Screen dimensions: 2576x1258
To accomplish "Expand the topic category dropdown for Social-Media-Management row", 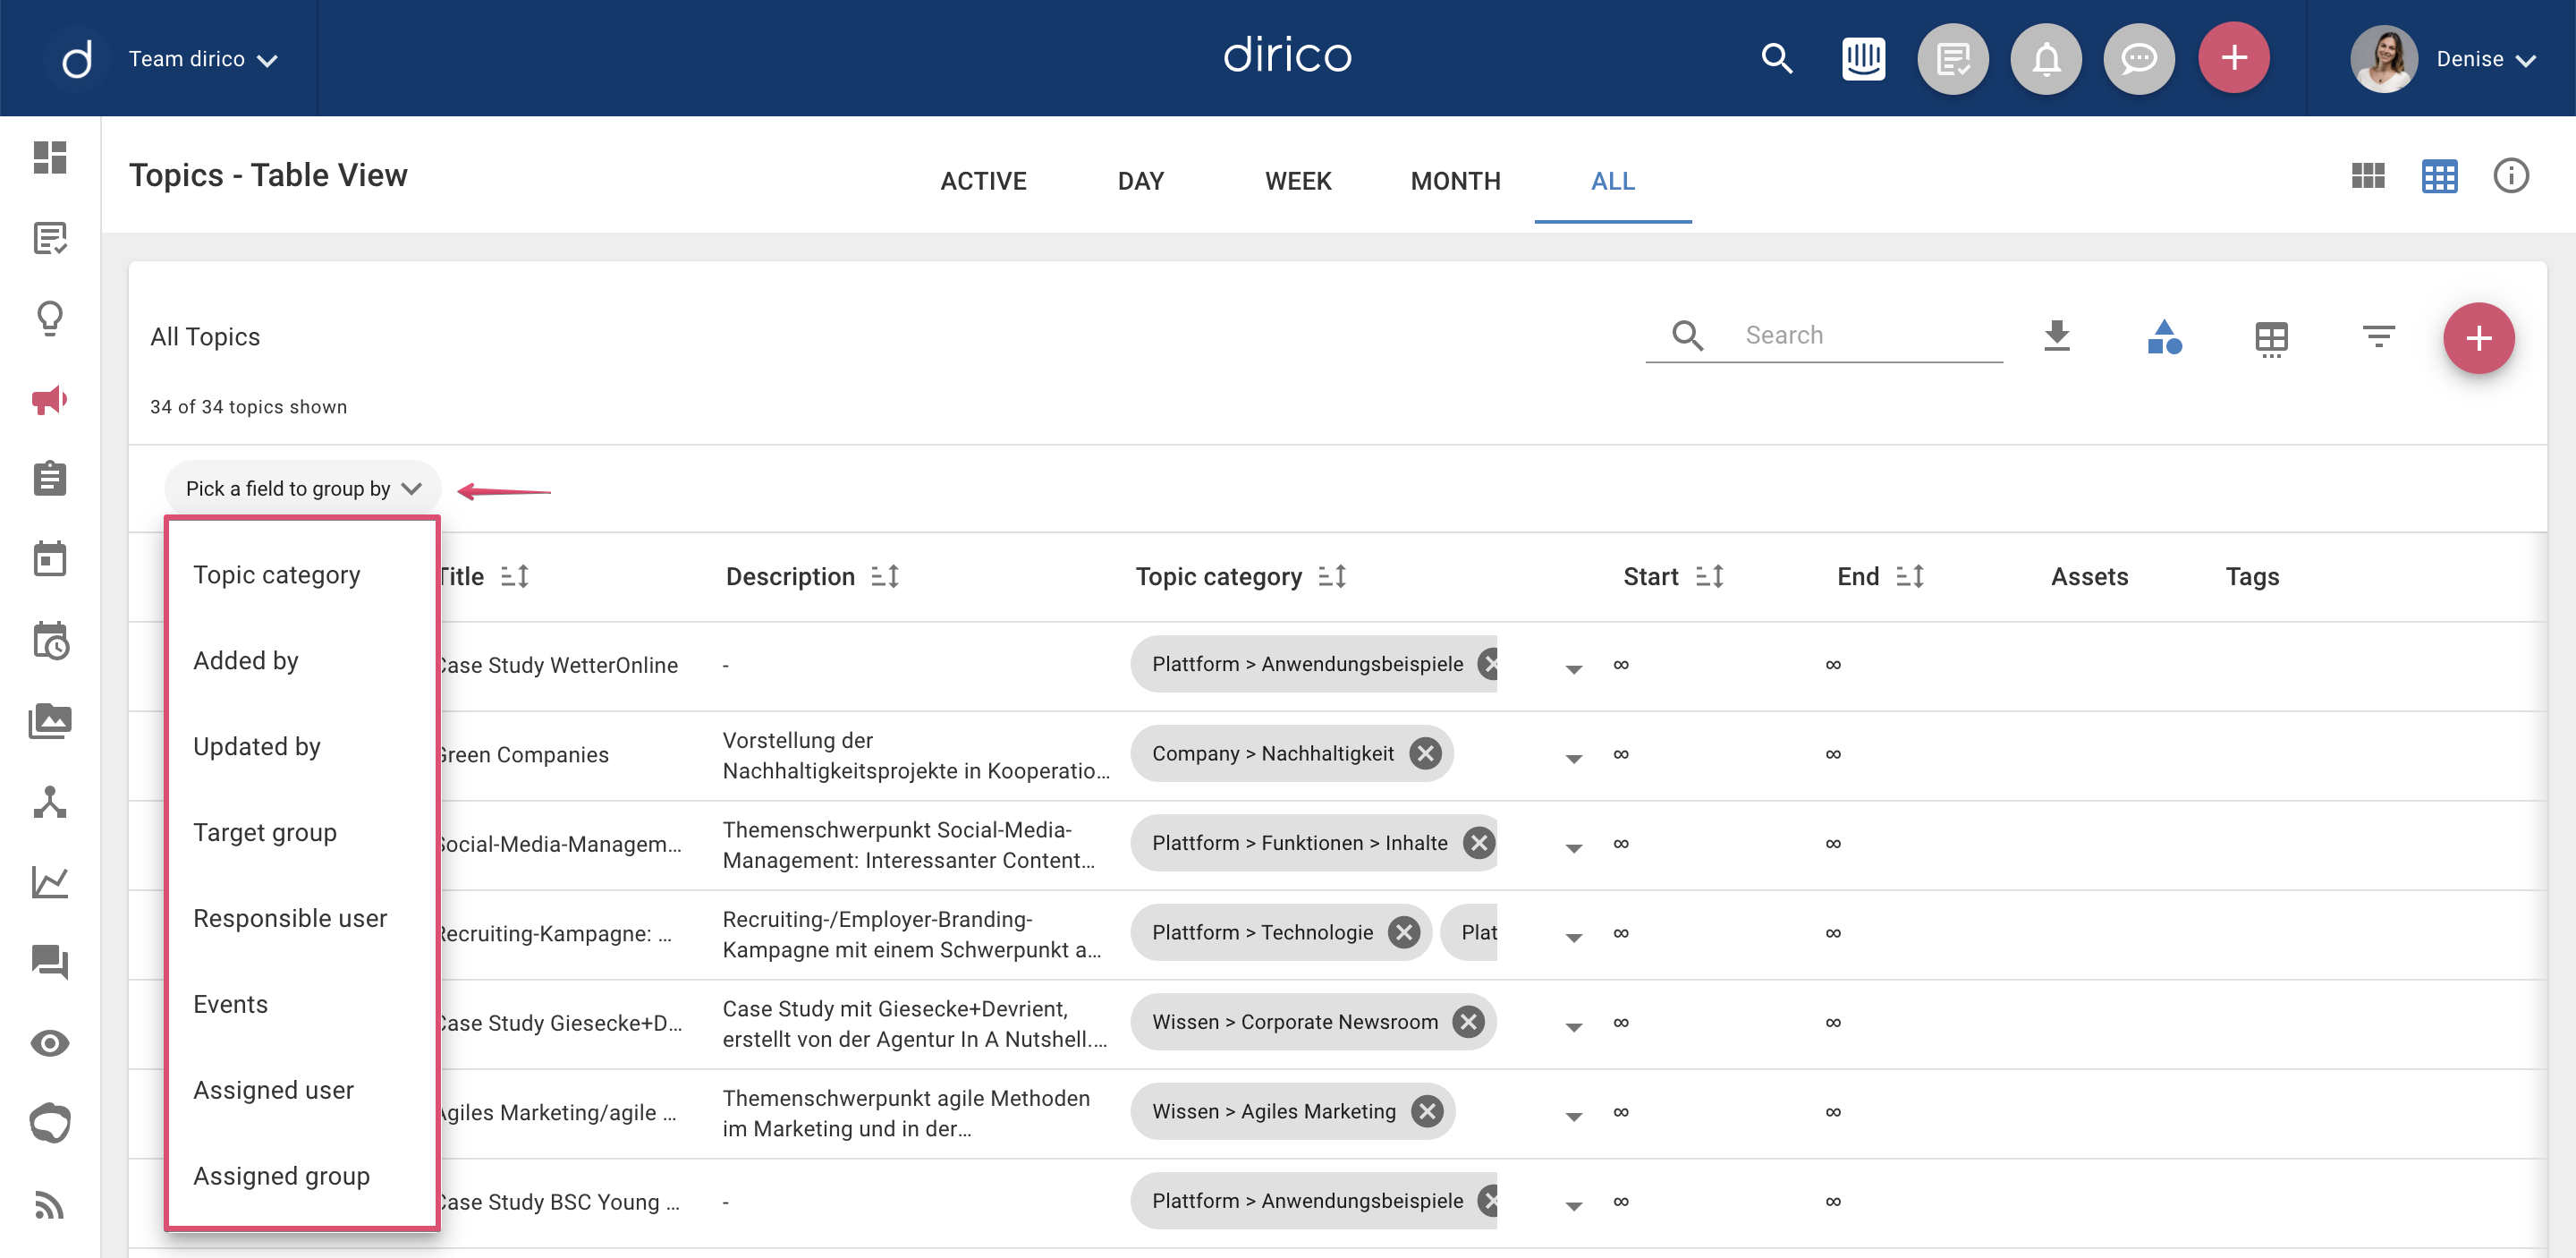I will tap(1573, 847).
